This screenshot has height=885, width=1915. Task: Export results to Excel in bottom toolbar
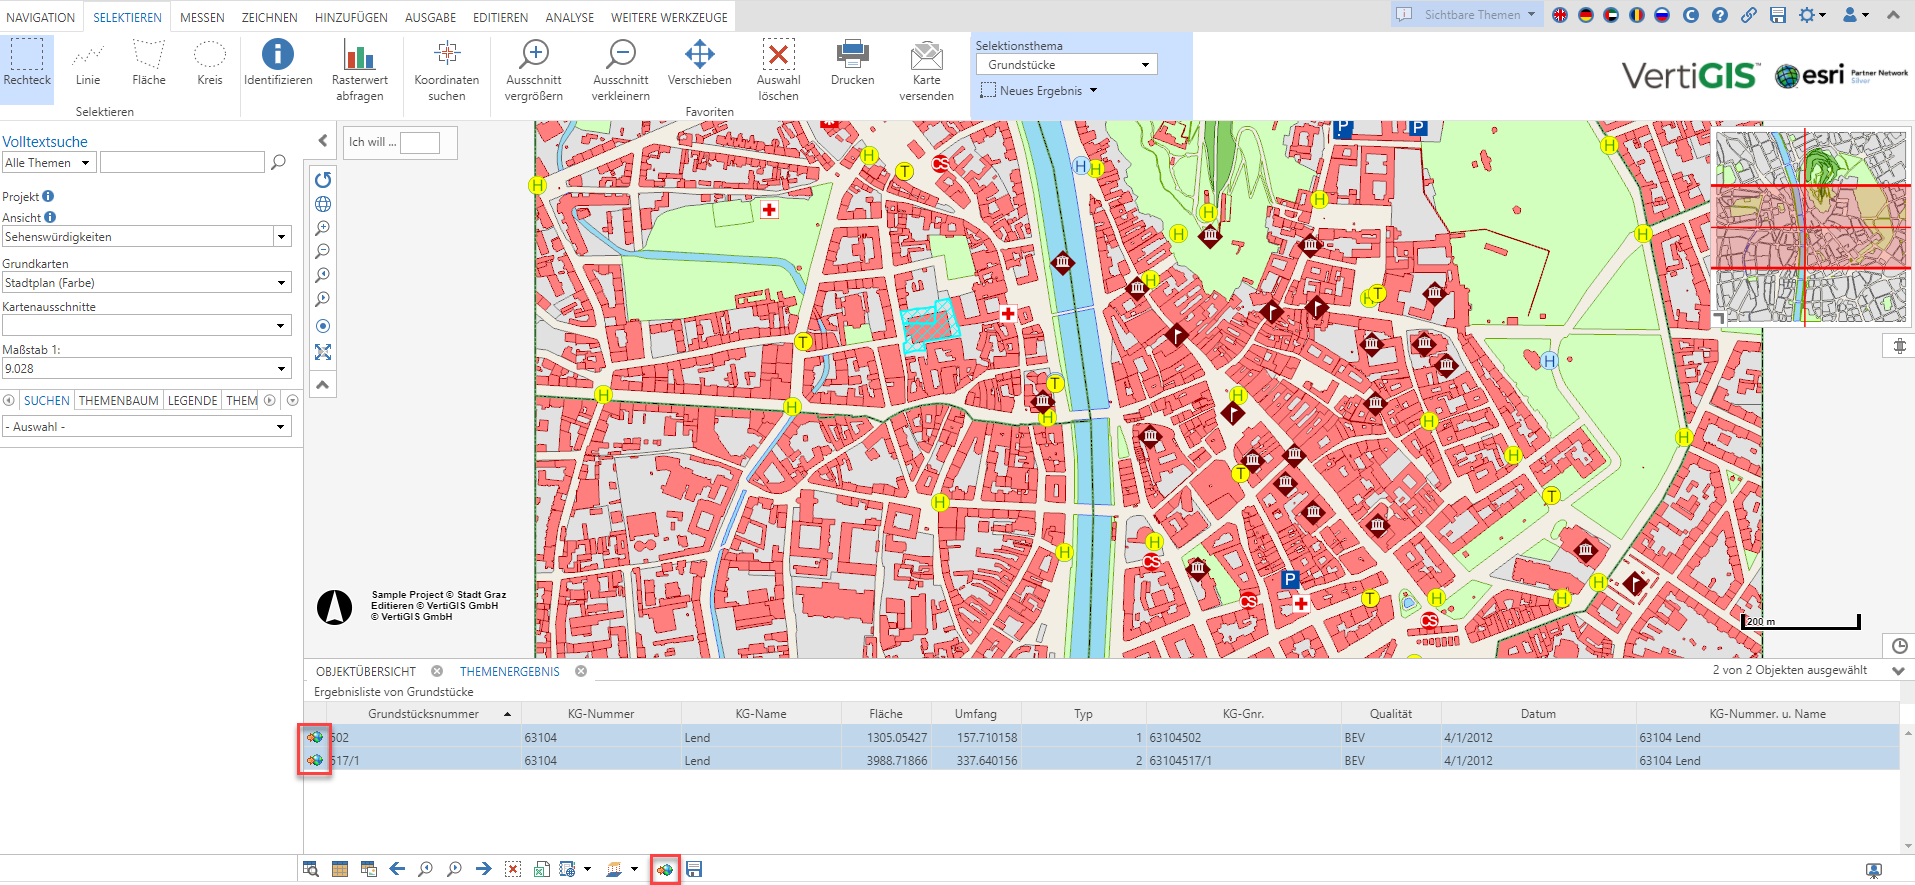(x=541, y=869)
